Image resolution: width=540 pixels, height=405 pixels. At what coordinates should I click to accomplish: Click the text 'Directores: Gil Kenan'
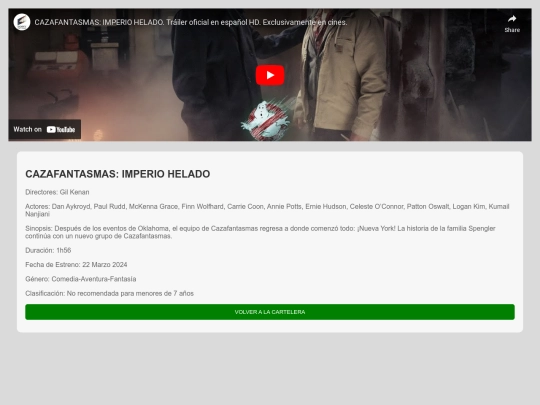57,192
